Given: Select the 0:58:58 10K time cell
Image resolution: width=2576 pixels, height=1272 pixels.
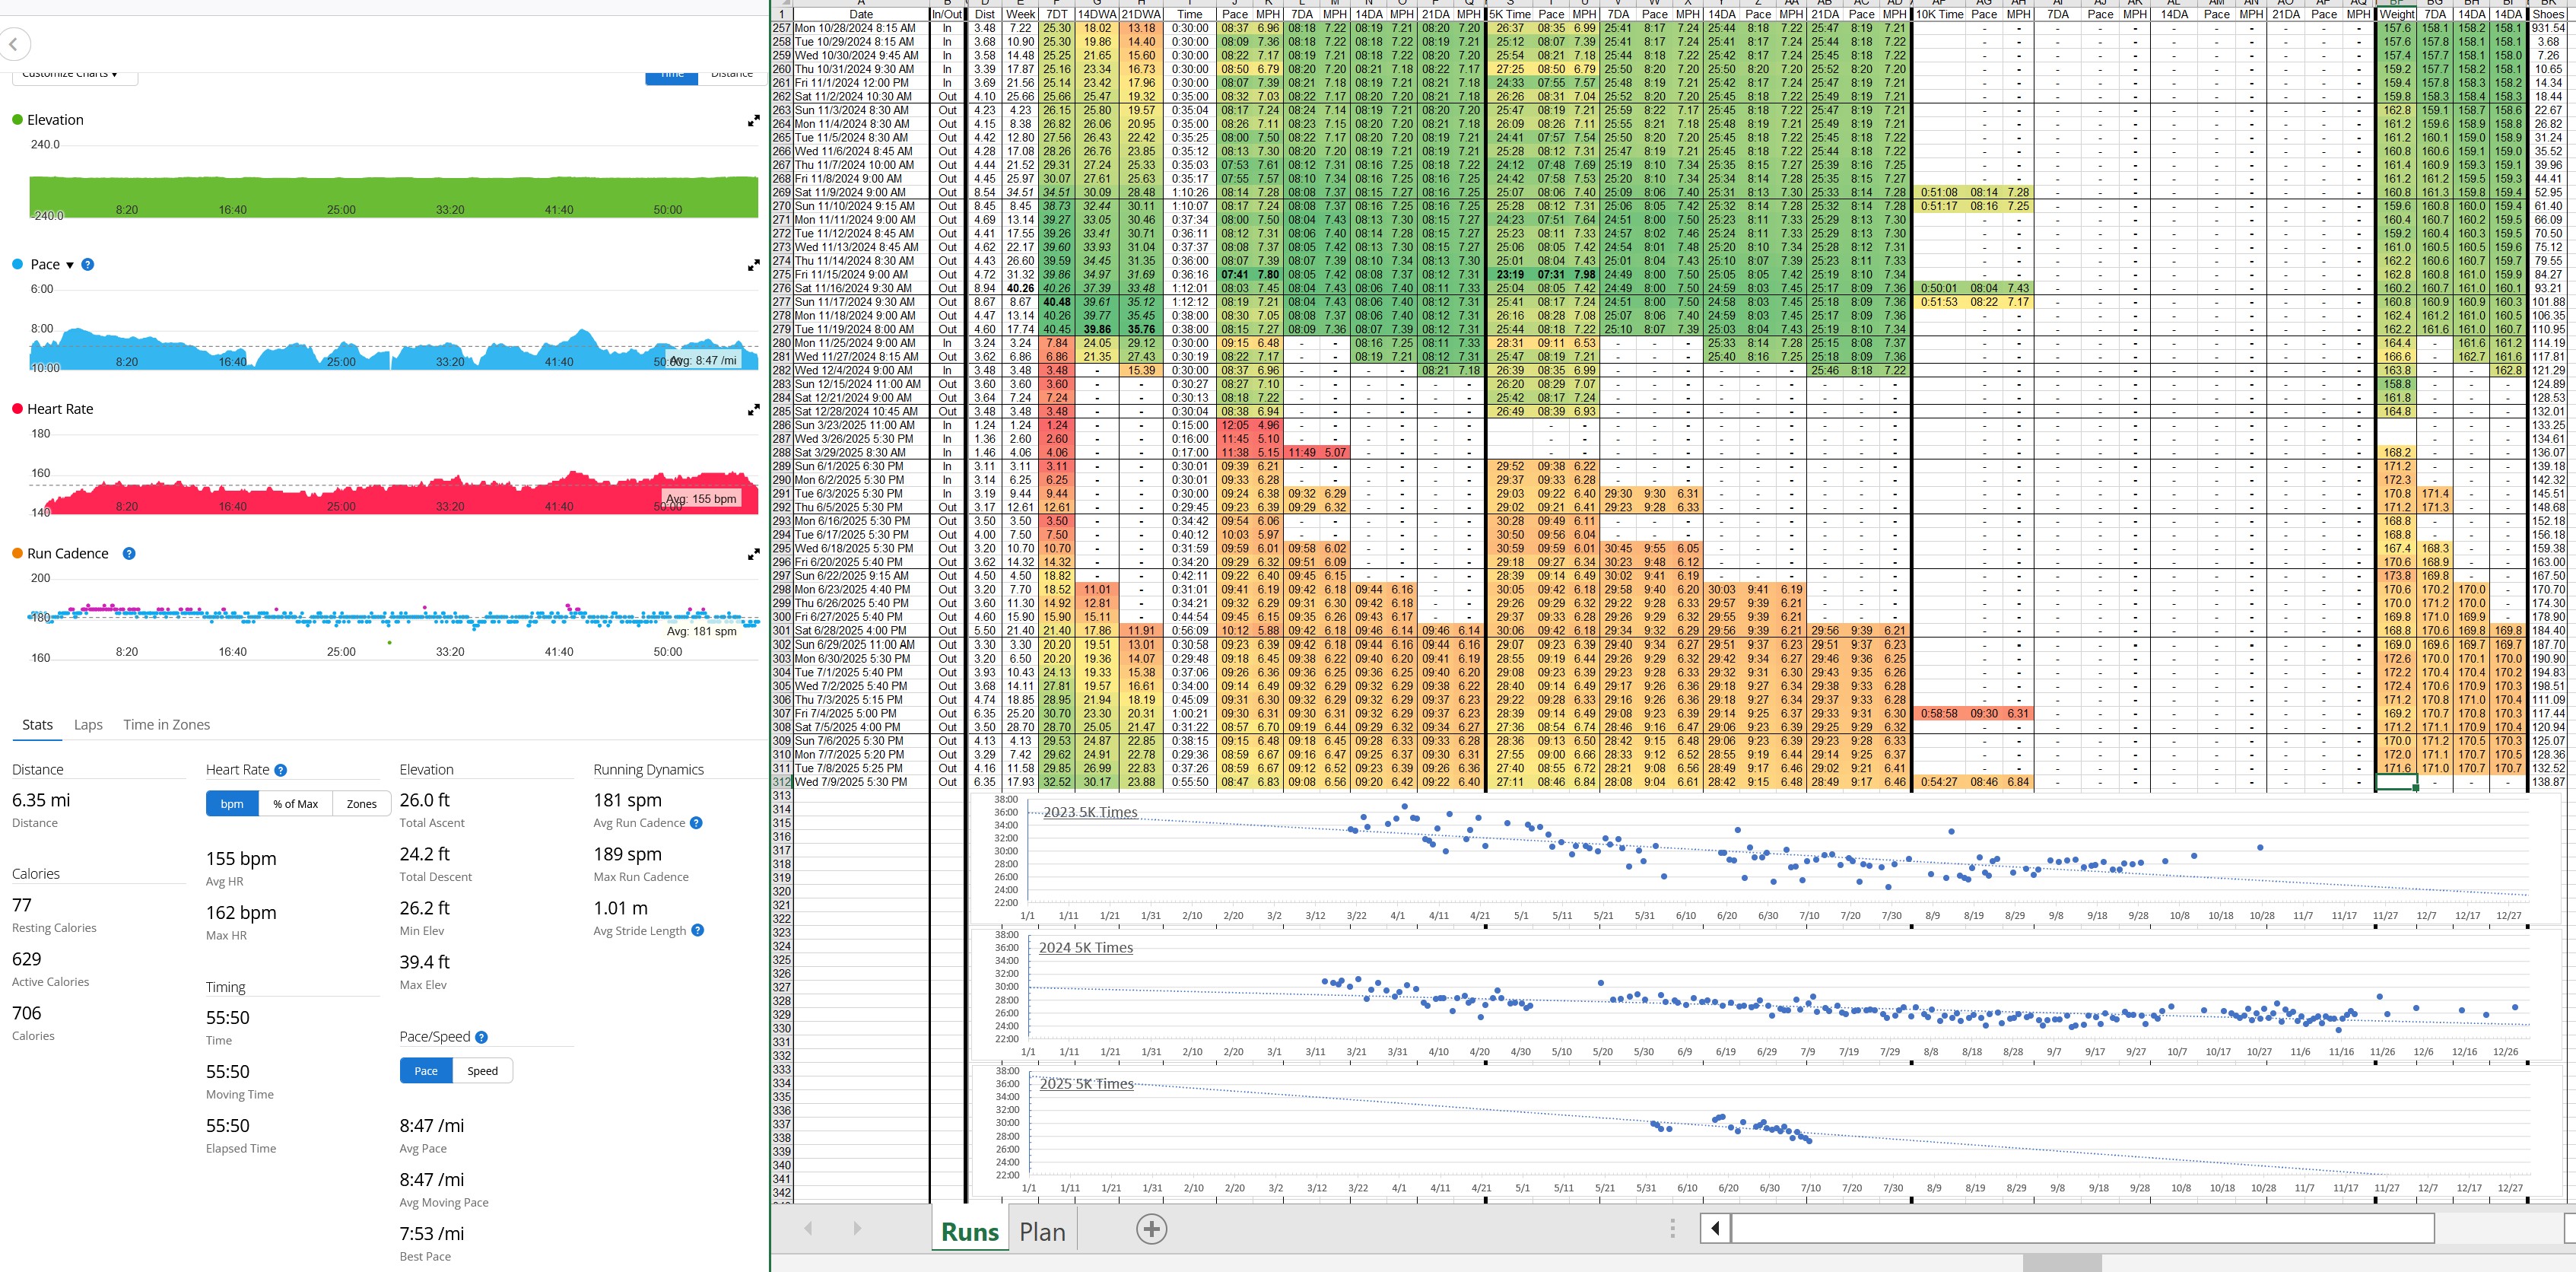Looking at the screenshot, I should [1939, 714].
